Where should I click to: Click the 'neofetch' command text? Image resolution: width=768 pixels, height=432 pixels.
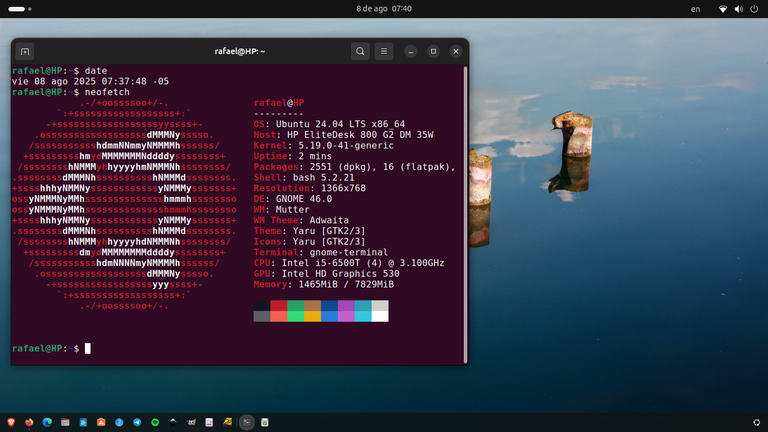[107, 92]
